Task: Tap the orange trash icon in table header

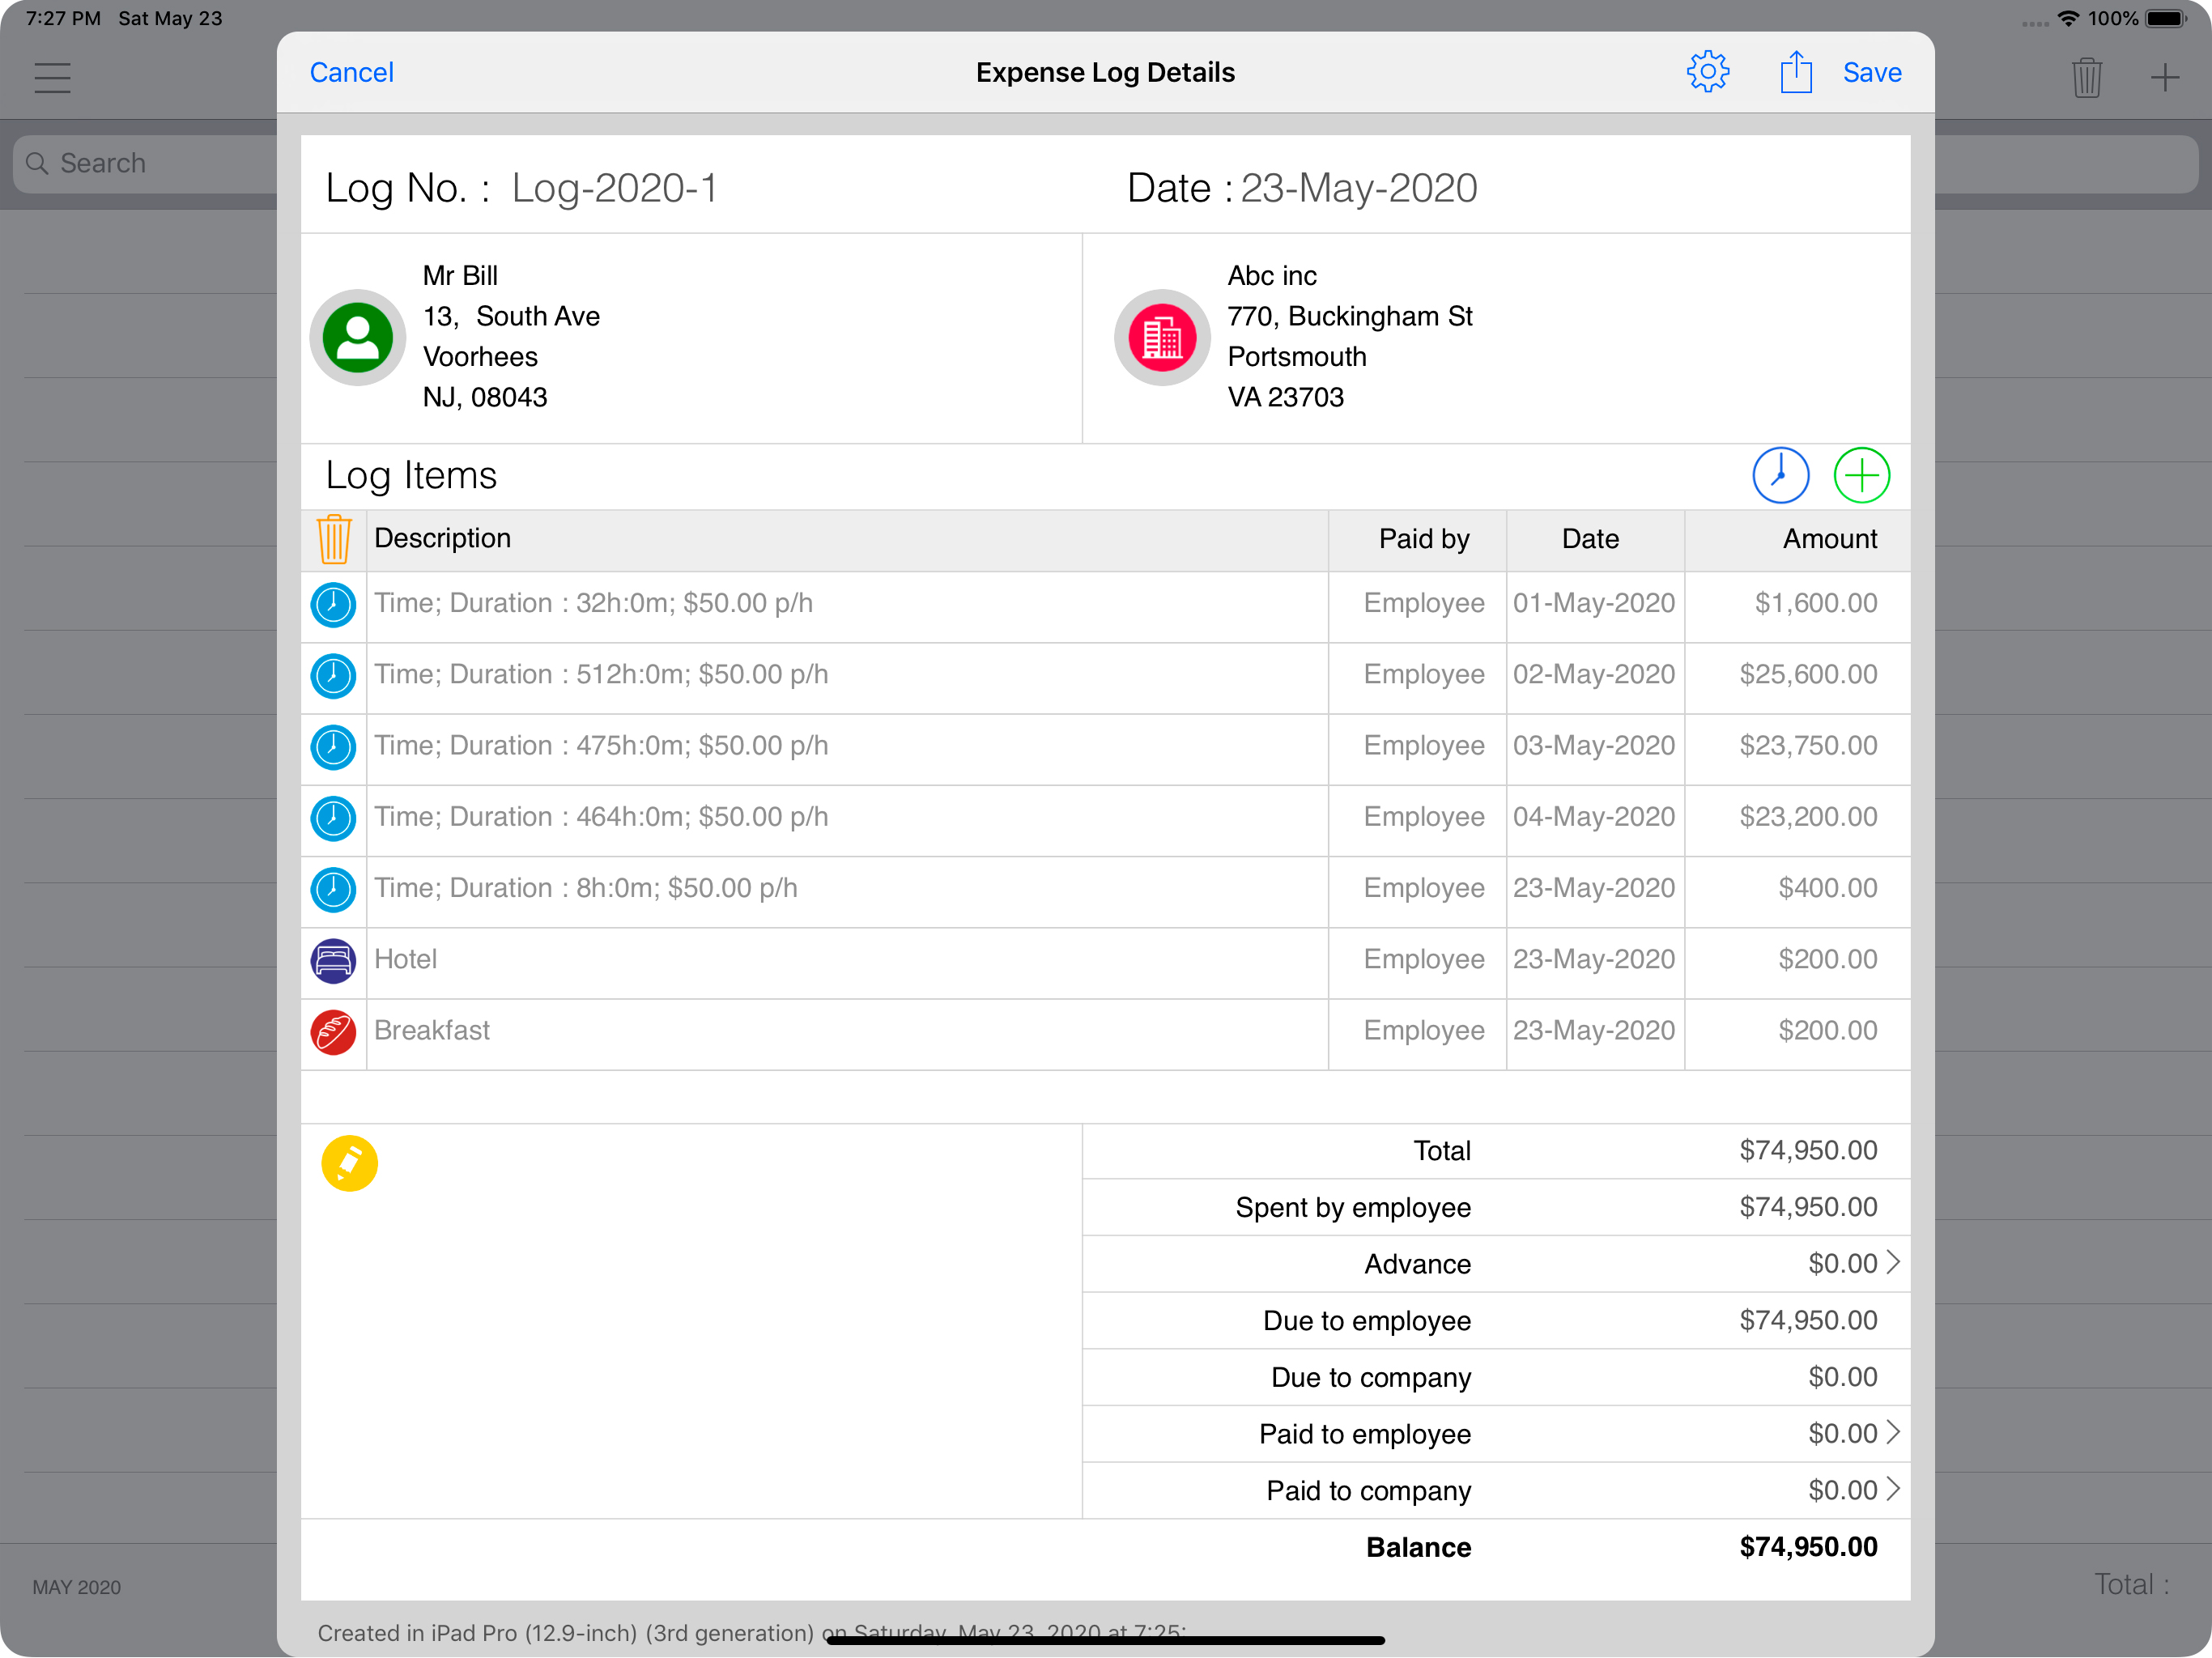Action: (334, 539)
